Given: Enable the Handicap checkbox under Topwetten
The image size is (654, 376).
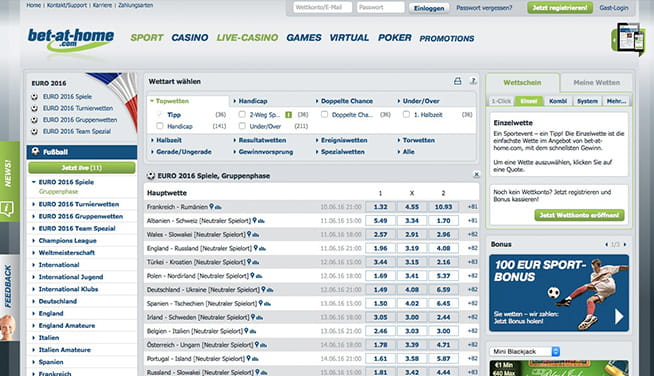Looking at the screenshot, I should [159, 126].
